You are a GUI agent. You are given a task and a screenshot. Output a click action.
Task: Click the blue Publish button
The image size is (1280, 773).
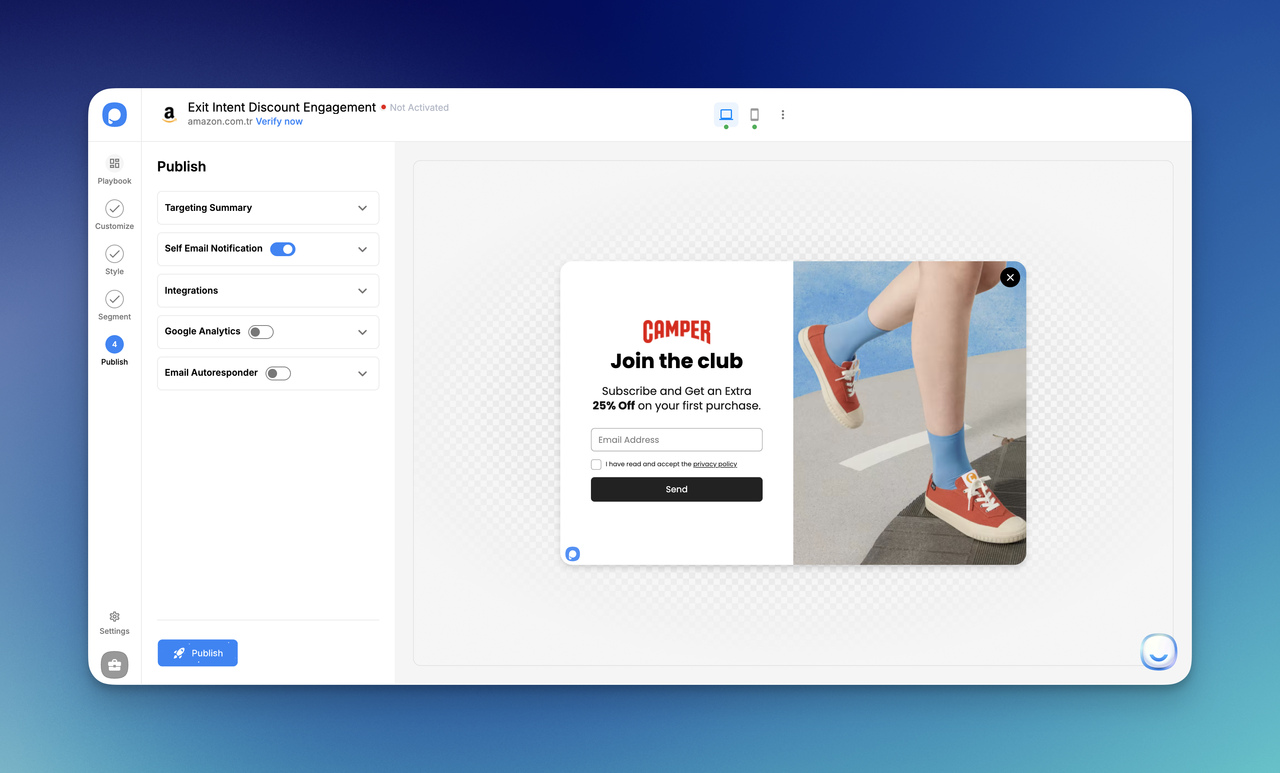coord(197,652)
